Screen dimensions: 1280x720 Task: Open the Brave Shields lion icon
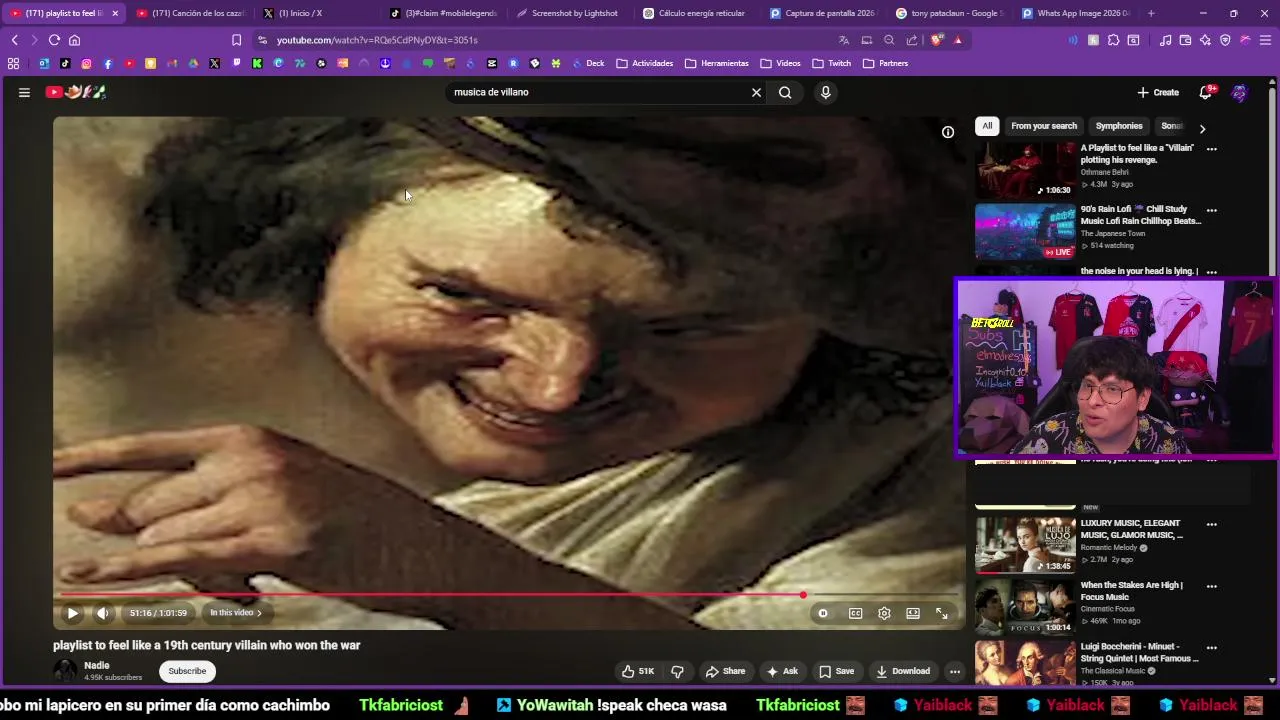tap(936, 40)
